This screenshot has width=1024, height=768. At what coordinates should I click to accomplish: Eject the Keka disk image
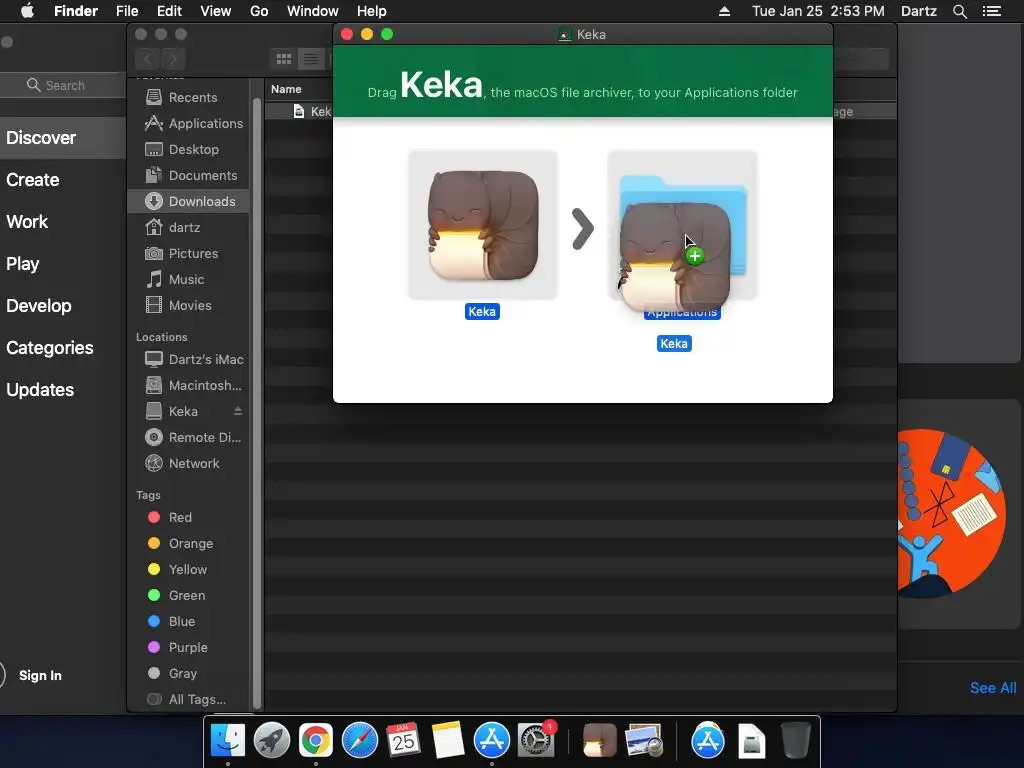[238, 411]
